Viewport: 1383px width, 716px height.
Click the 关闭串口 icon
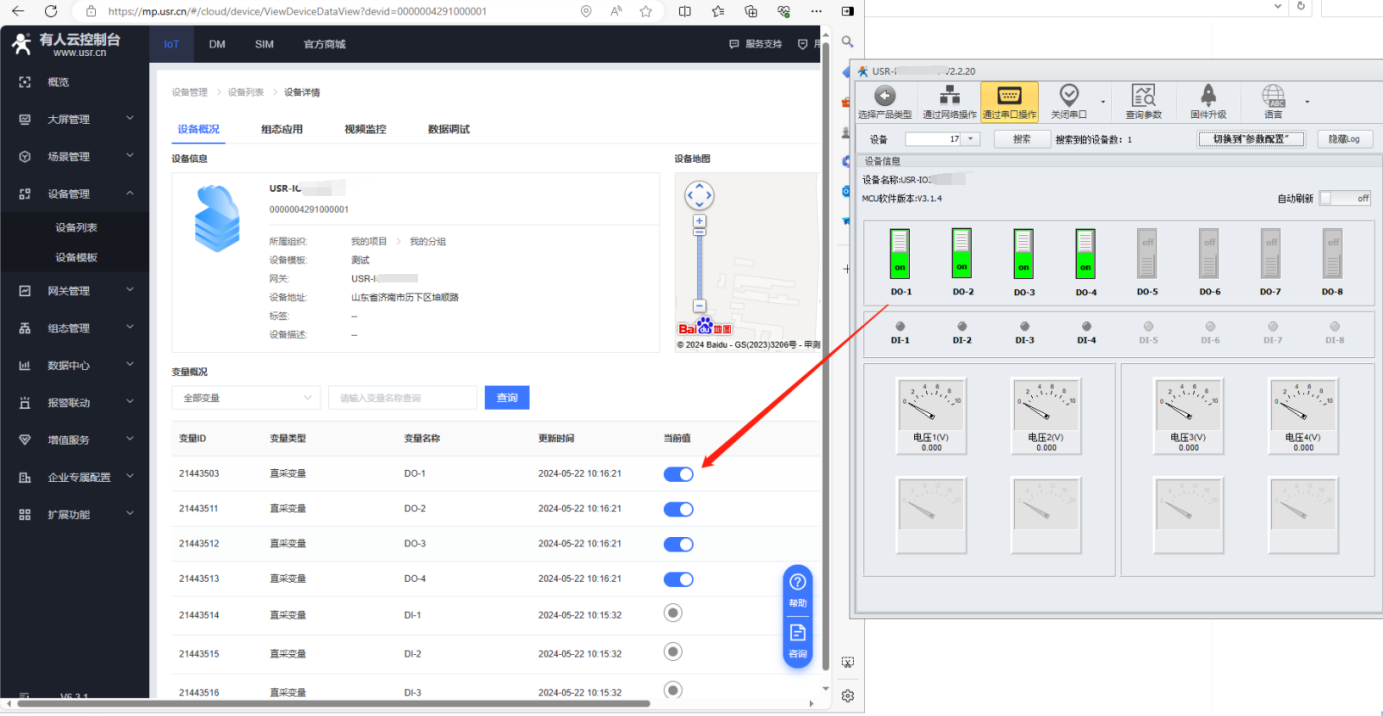pyautogui.click(x=1069, y=96)
